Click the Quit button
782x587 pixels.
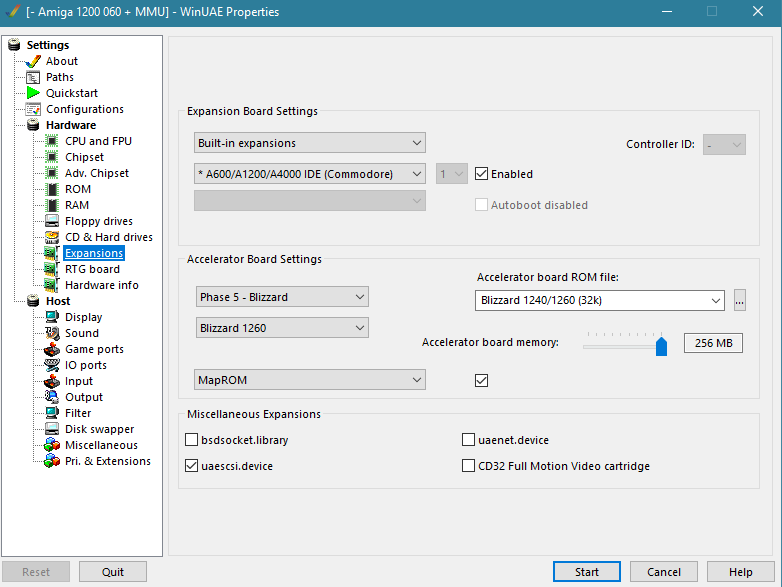[x=113, y=572]
